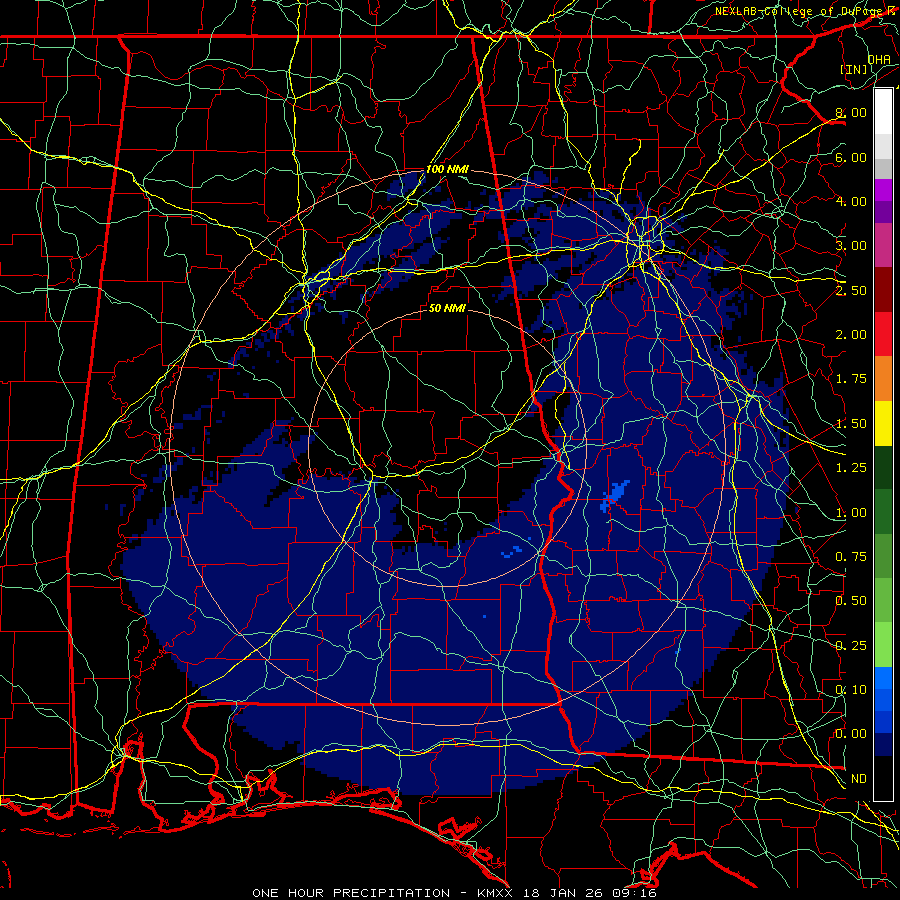Select the white swatch at legend top
900x900 pixels.
(883, 112)
